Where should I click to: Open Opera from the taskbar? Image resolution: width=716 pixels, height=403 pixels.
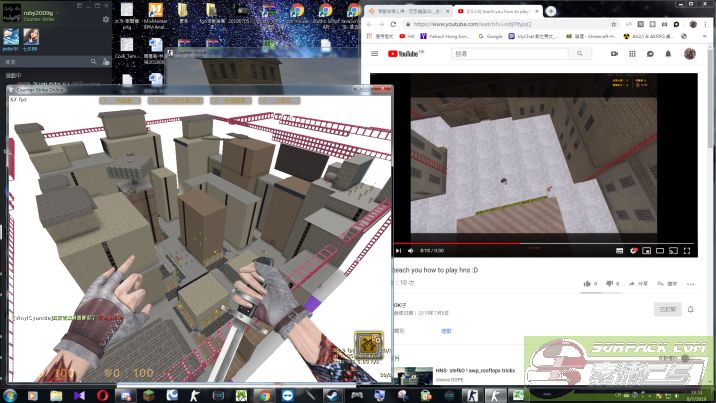(x=102, y=395)
